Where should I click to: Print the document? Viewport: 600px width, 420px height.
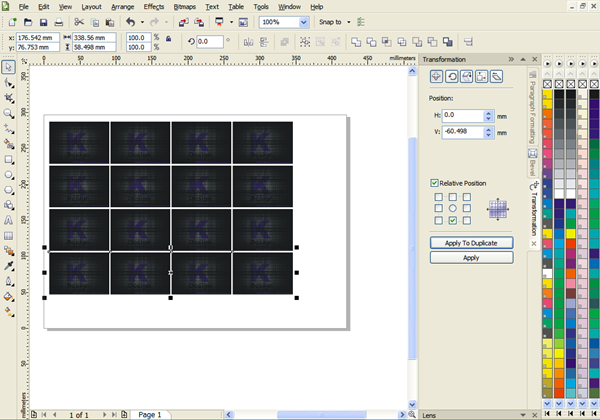pyautogui.click(x=59, y=22)
